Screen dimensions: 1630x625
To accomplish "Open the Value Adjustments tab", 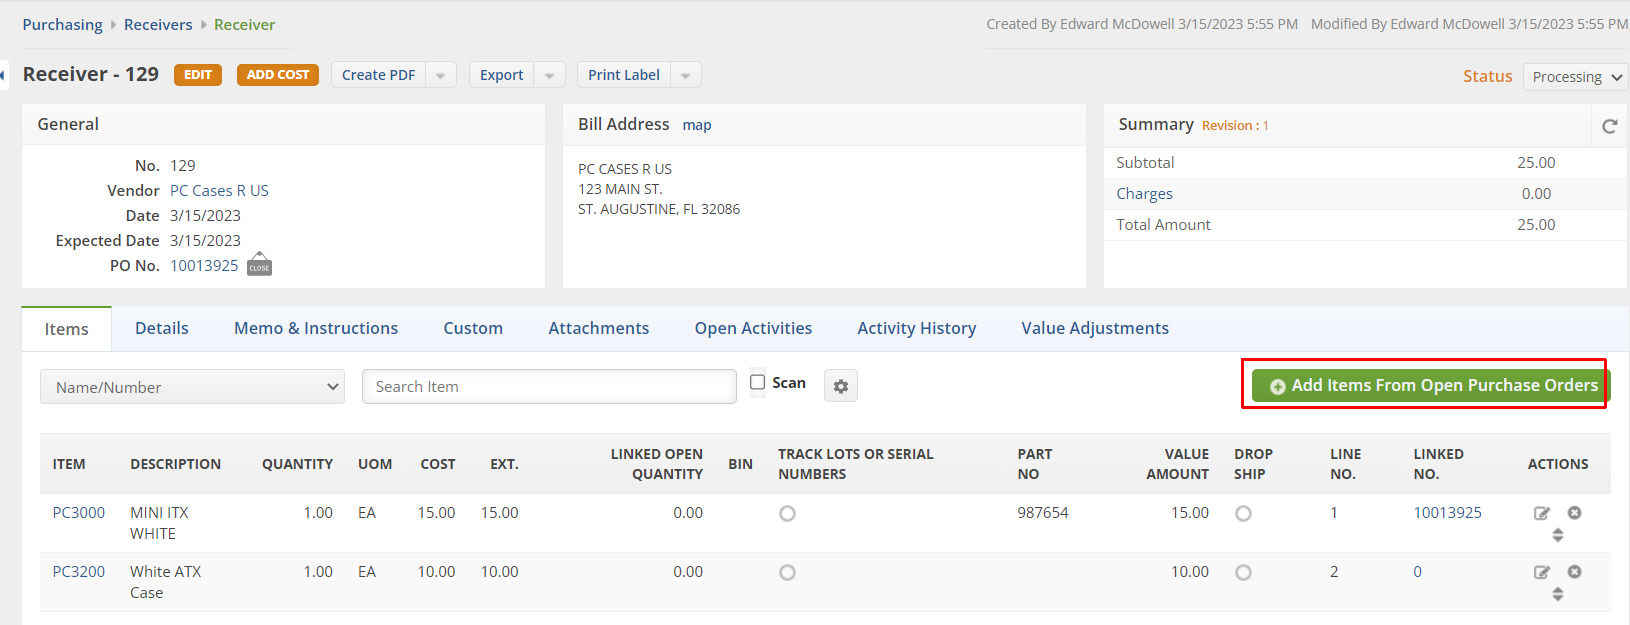I will point(1095,328).
